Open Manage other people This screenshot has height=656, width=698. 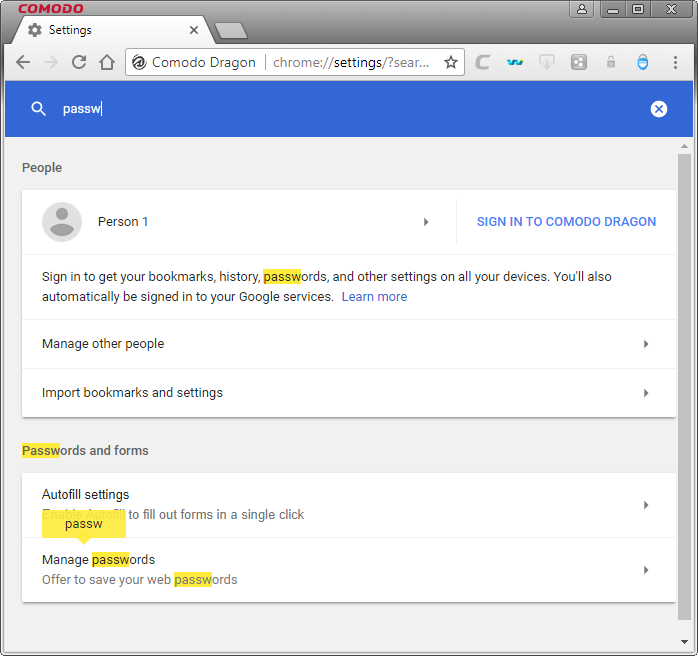point(349,344)
